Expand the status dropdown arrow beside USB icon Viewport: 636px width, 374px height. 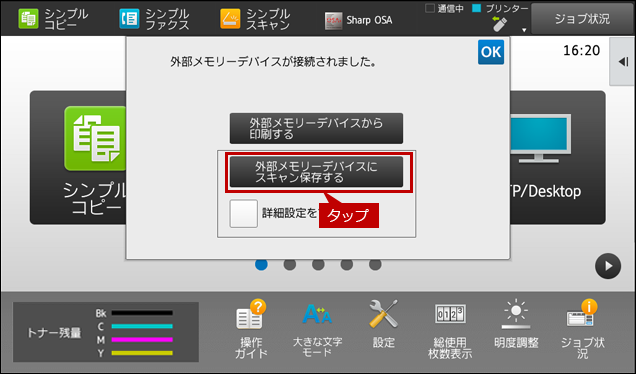tap(524, 30)
